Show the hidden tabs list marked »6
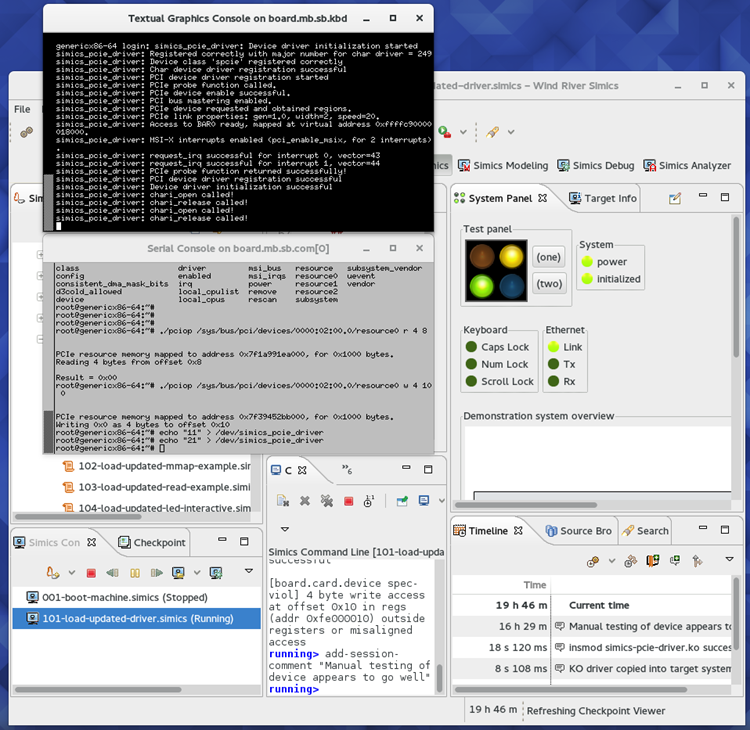The height and width of the screenshot is (730, 750). click(x=347, y=470)
